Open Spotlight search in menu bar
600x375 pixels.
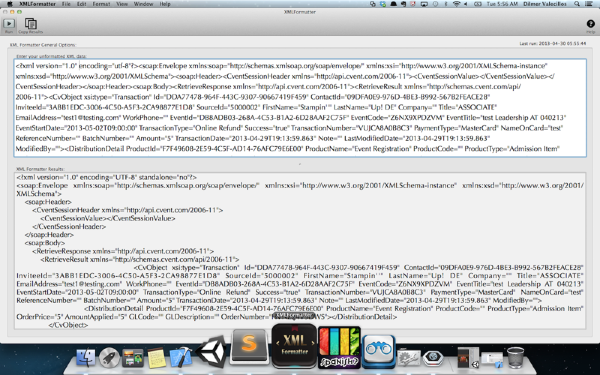[576, 4]
